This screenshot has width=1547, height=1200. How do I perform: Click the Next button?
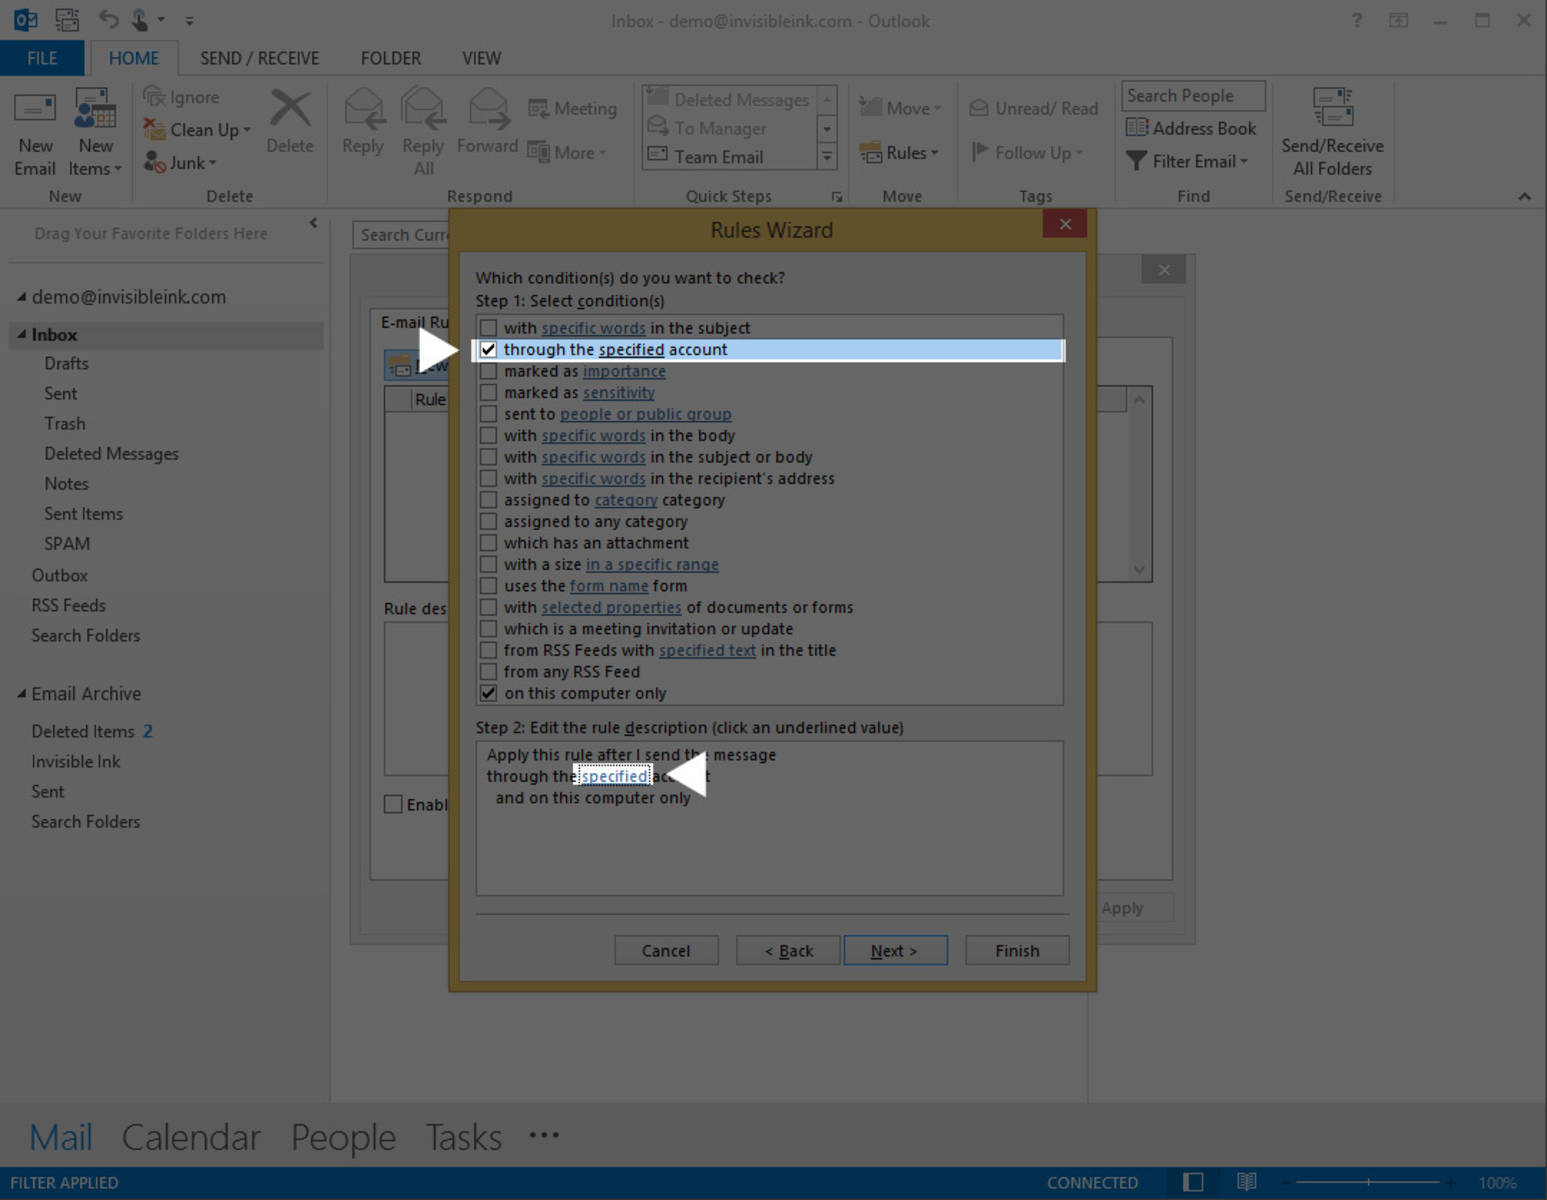click(x=895, y=950)
